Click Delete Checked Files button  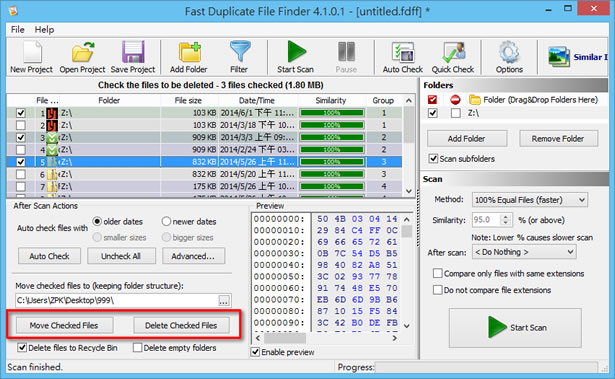coord(181,325)
